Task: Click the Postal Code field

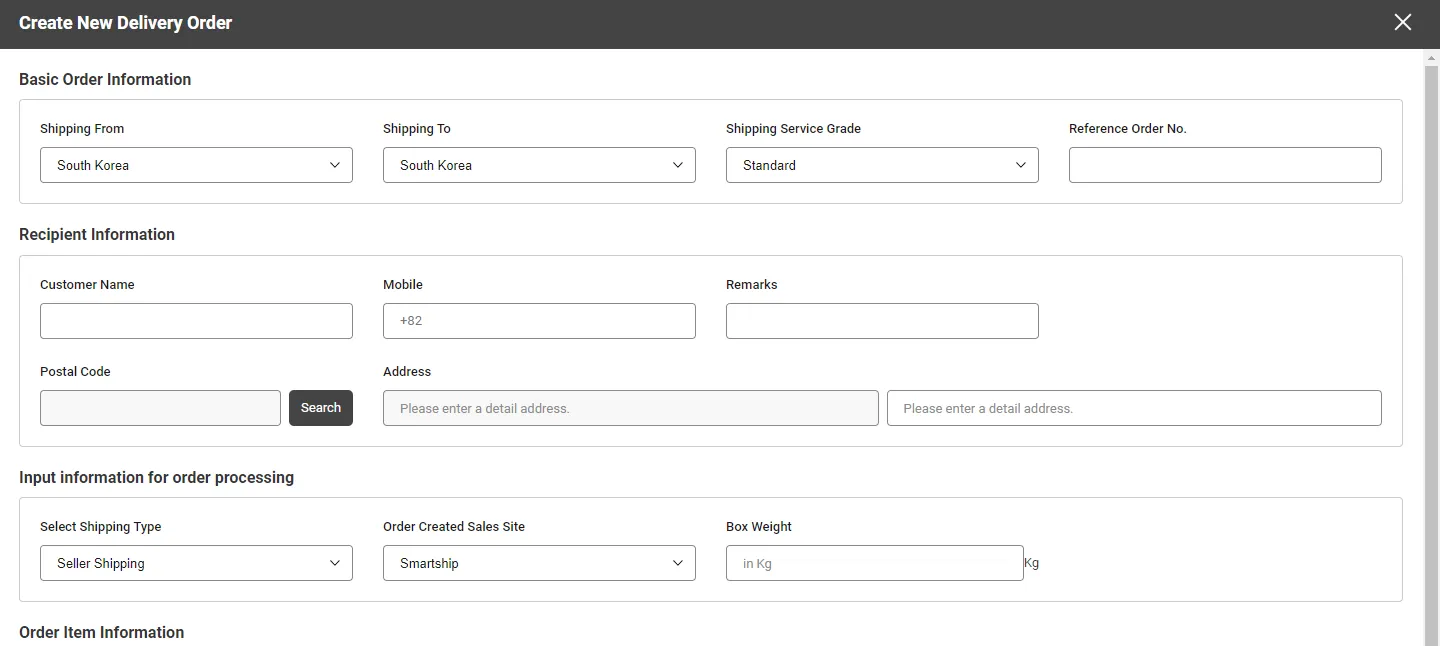Action: (160, 408)
